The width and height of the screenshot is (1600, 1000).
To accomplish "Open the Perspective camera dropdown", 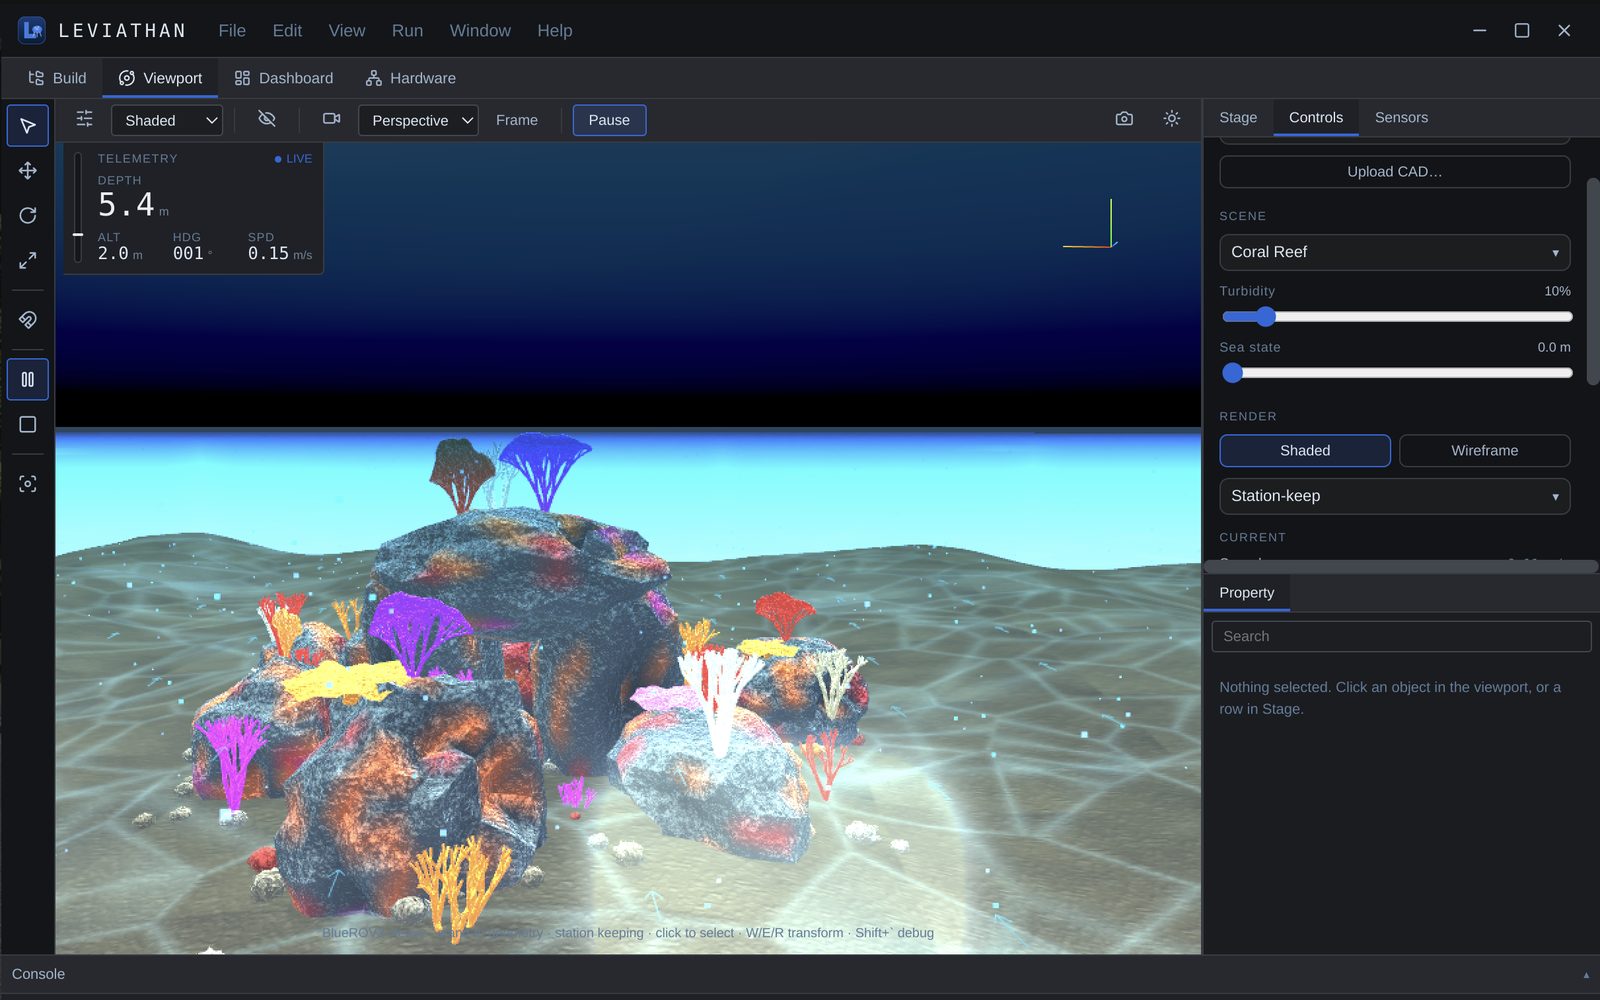I will (418, 120).
